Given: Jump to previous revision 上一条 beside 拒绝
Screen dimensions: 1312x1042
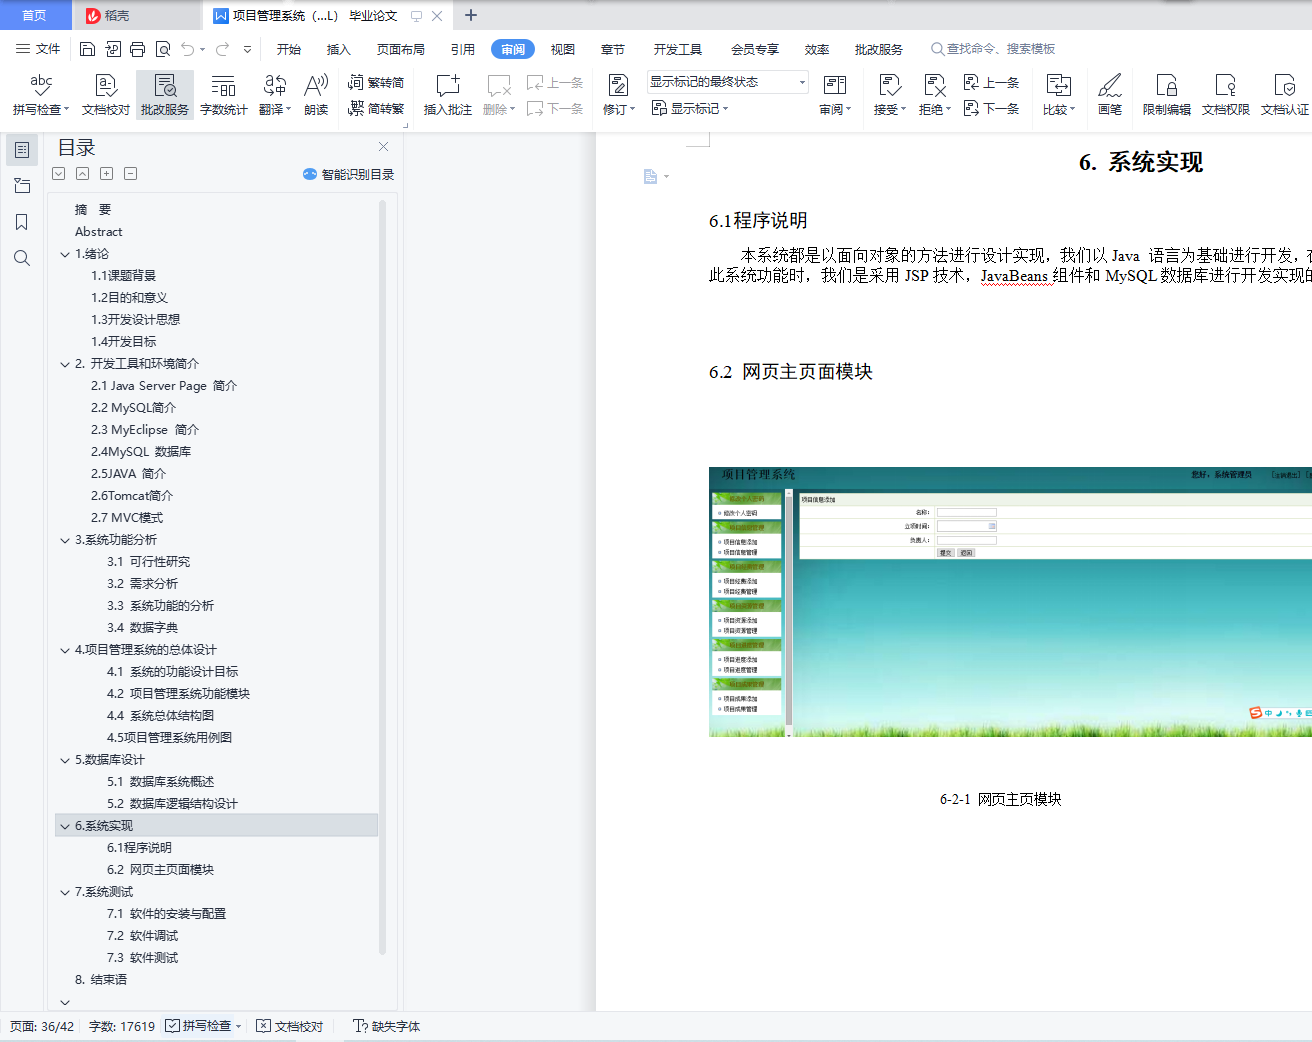Looking at the screenshot, I should pyautogui.click(x=991, y=82).
